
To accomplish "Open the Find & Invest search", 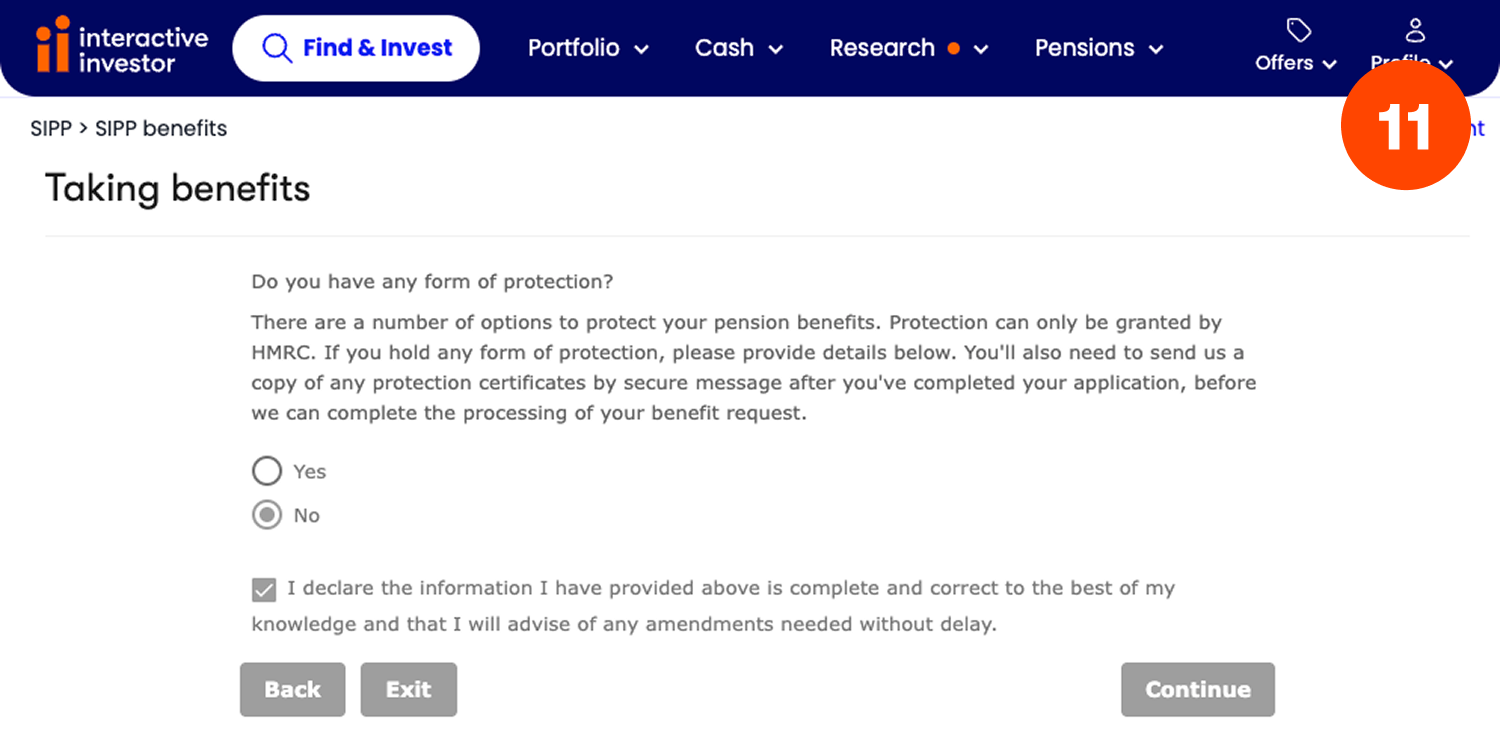I will pos(356,48).
